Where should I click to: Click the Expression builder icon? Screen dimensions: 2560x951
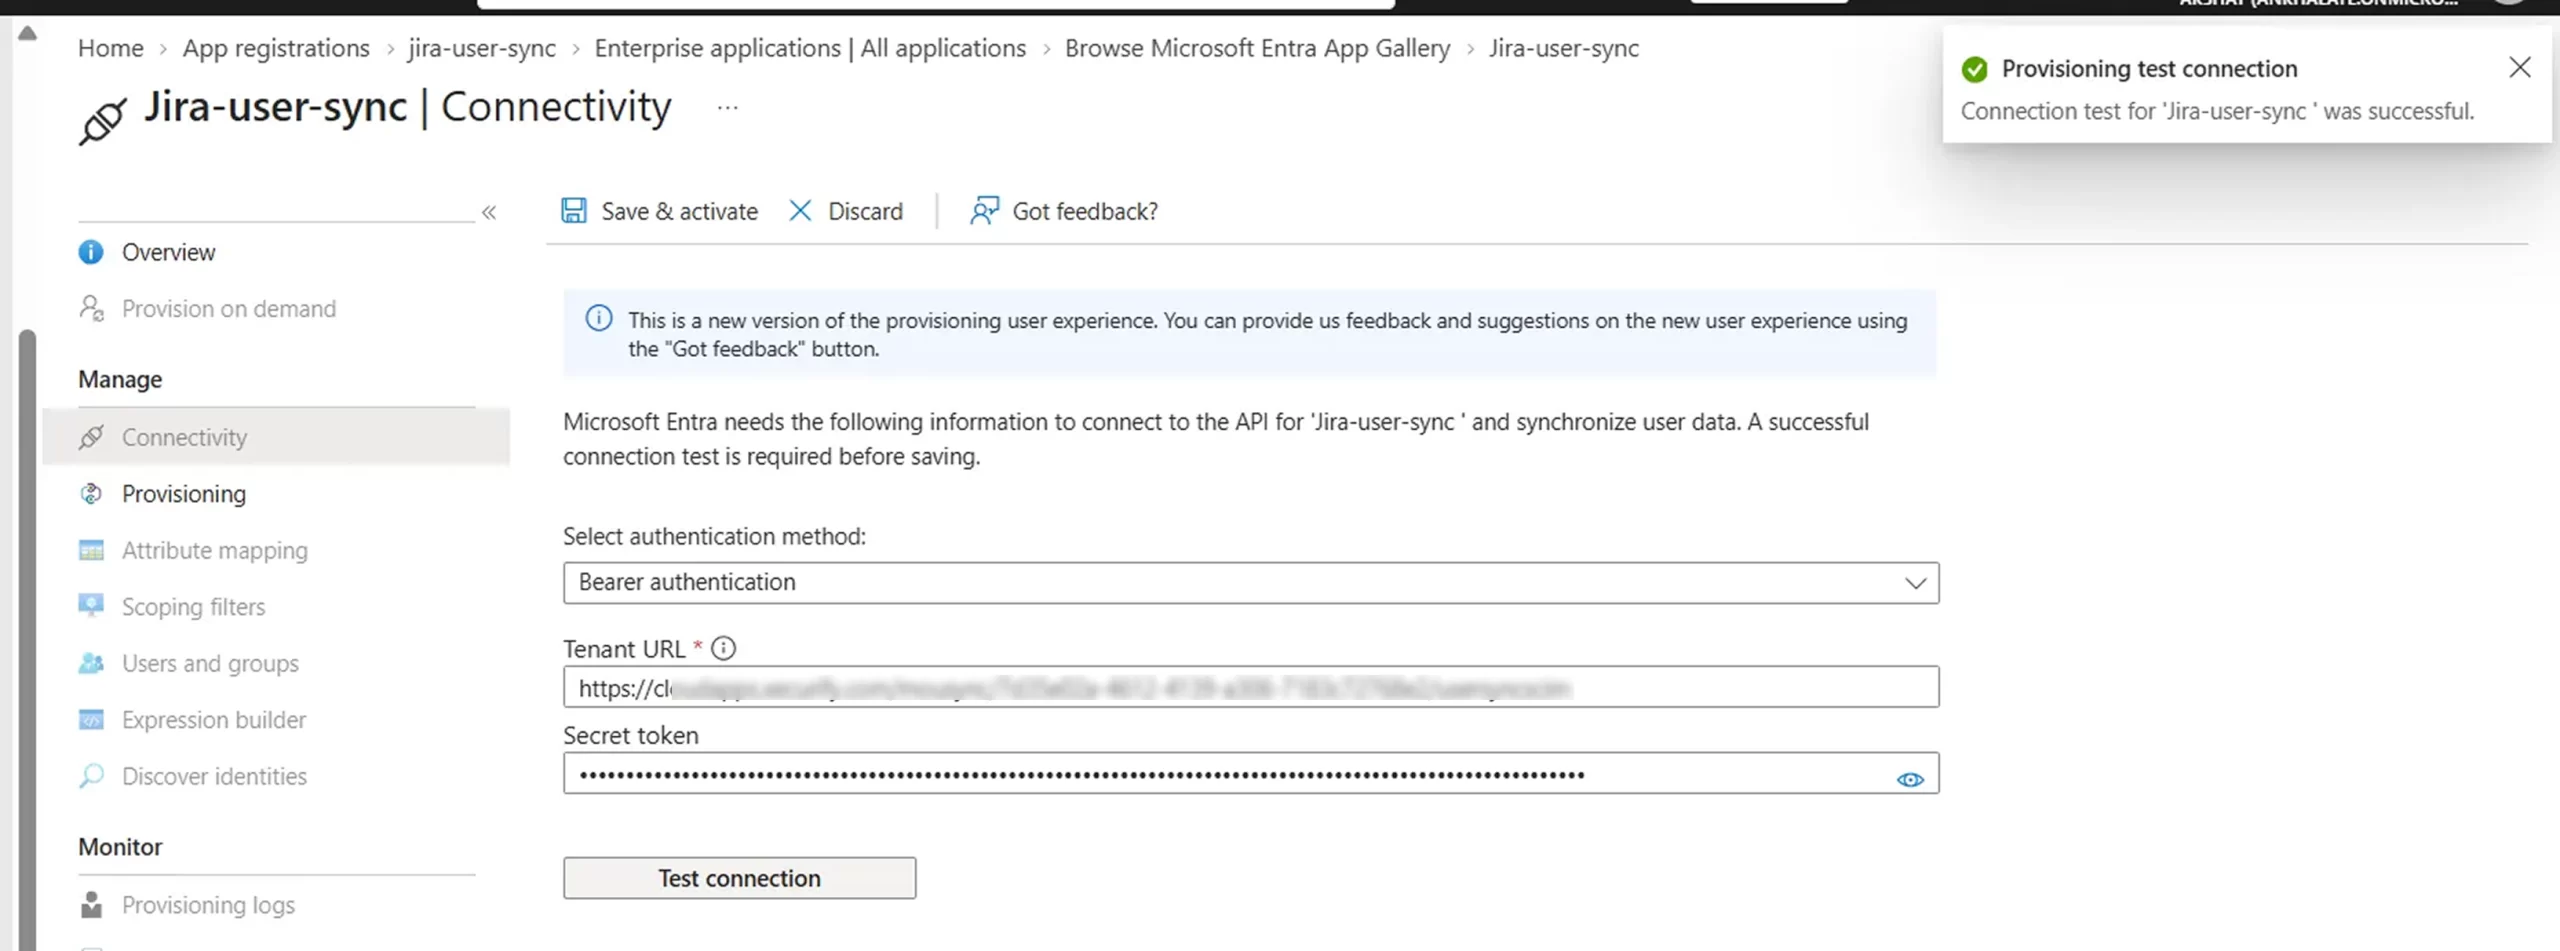pyautogui.click(x=91, y=719)
